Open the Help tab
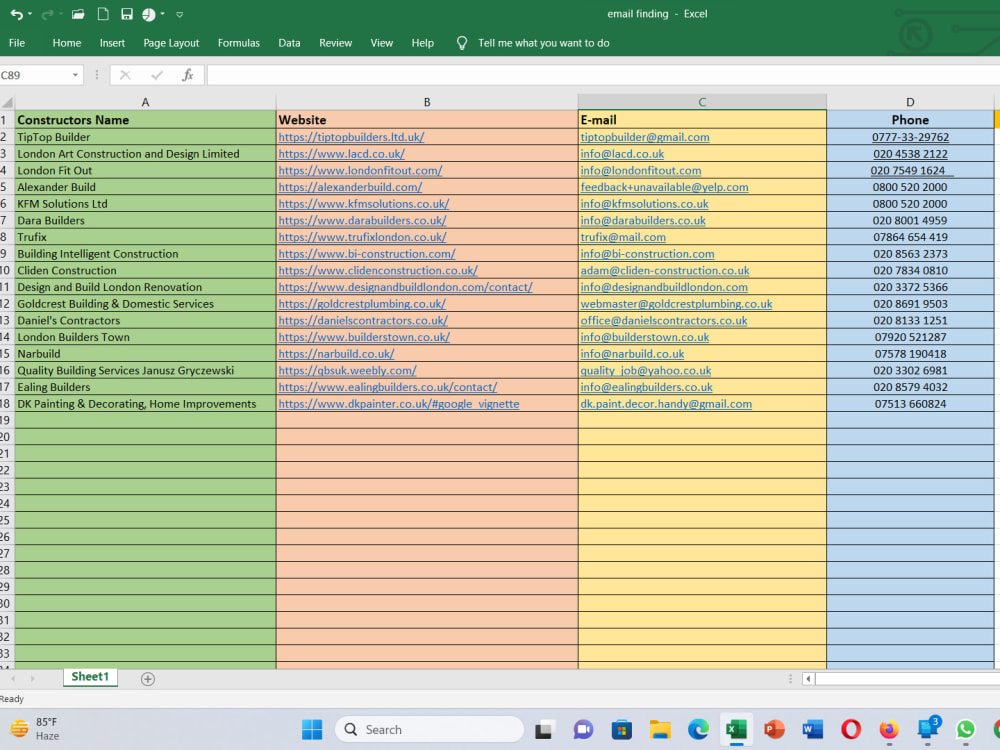Viewport: 1000px width, 750px height. point(422,43)
